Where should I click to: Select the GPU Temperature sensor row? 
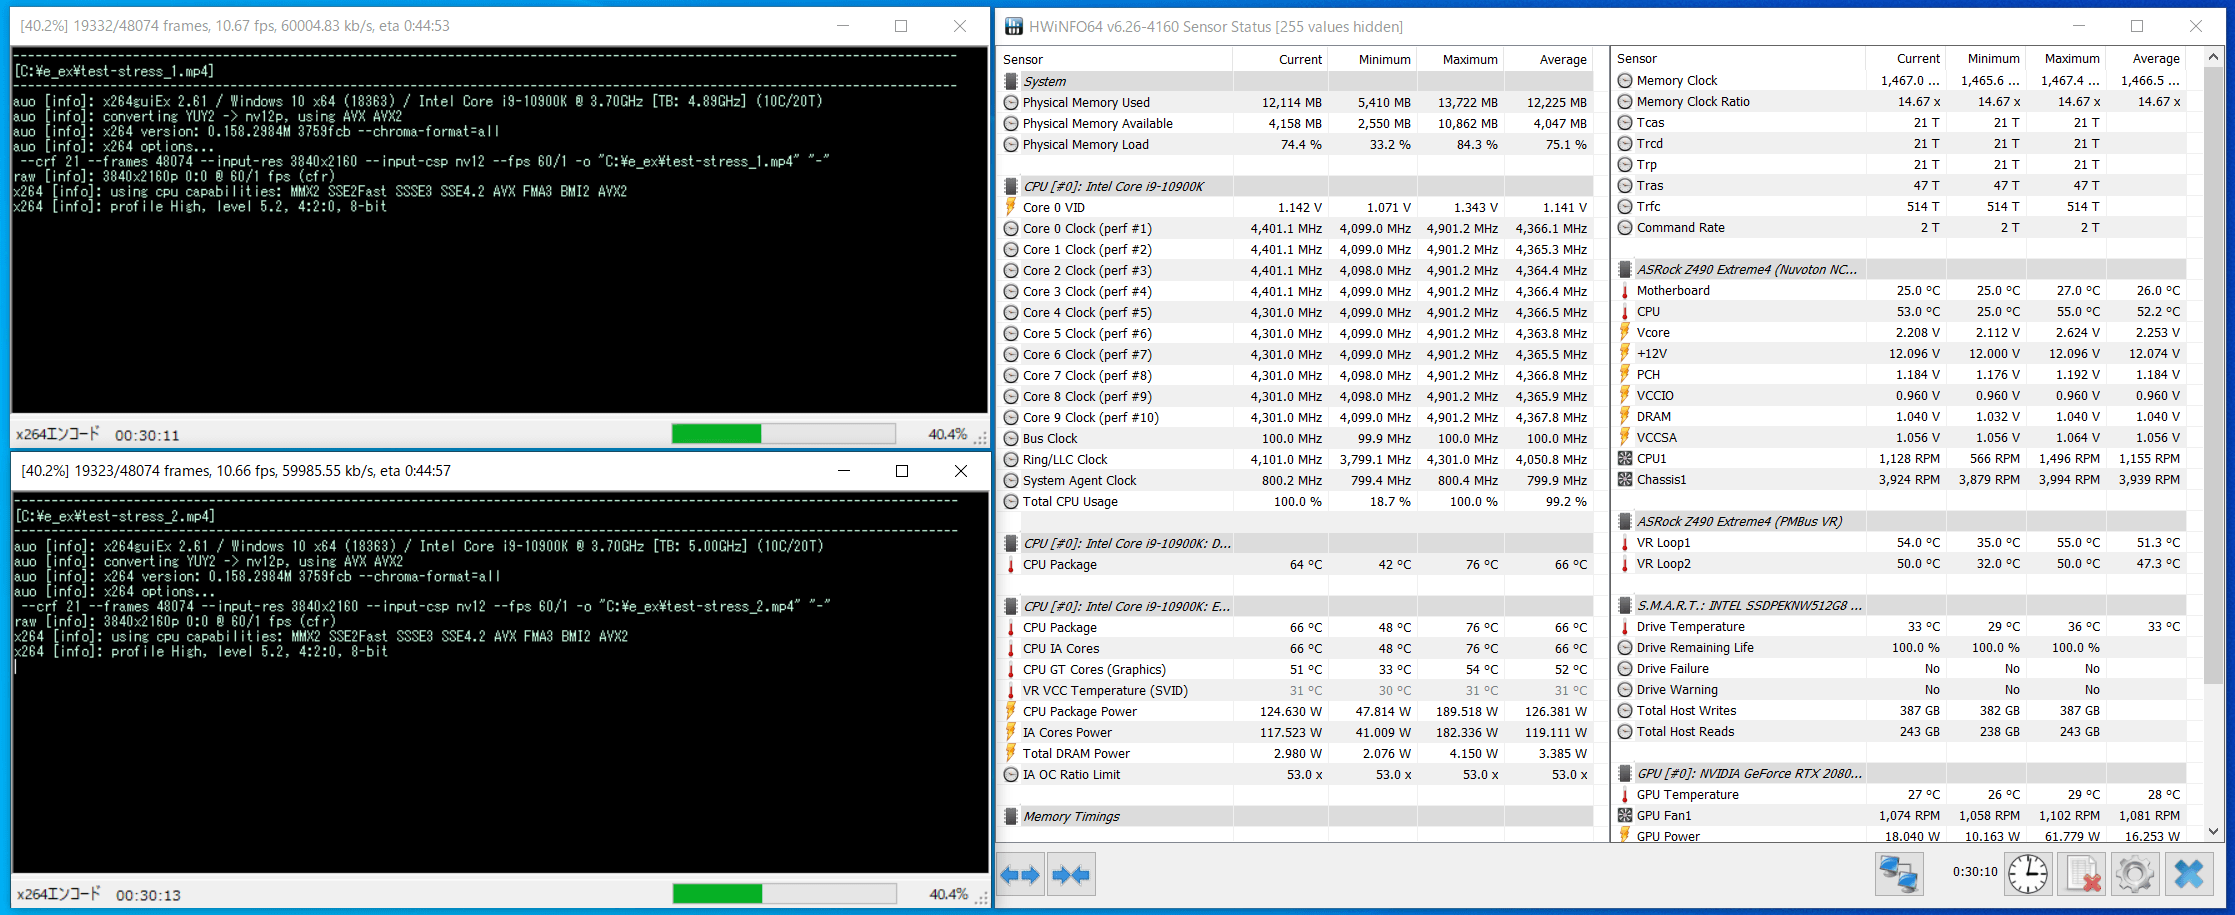(1900, 795)
